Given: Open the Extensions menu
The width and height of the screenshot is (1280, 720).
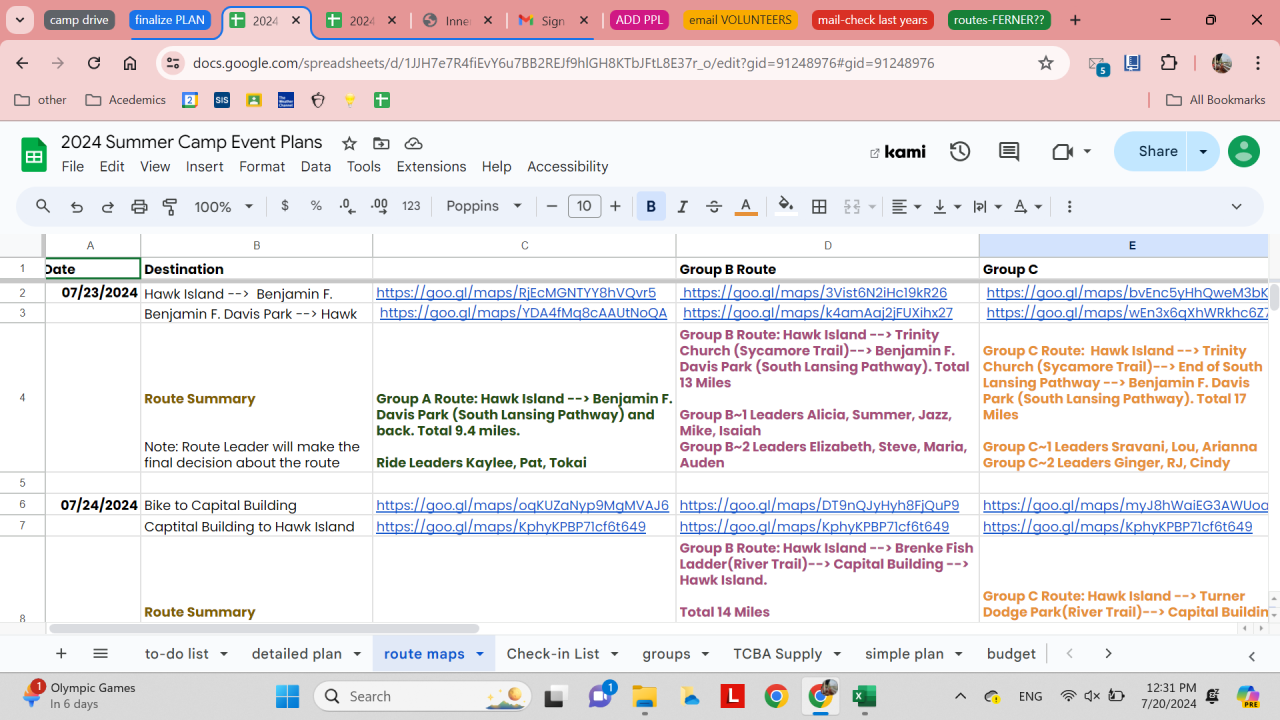Looking at the screenshot, I should 431,167.
